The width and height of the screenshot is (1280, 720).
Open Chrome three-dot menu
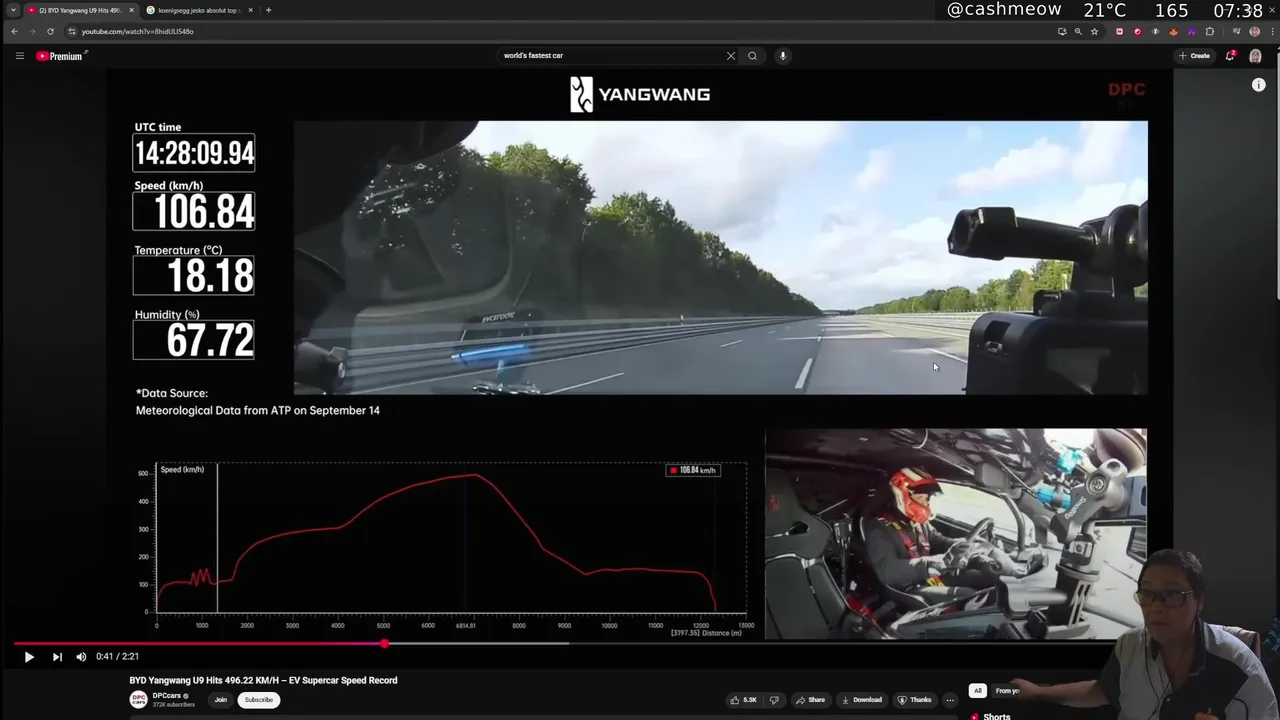pos(1272,31)
